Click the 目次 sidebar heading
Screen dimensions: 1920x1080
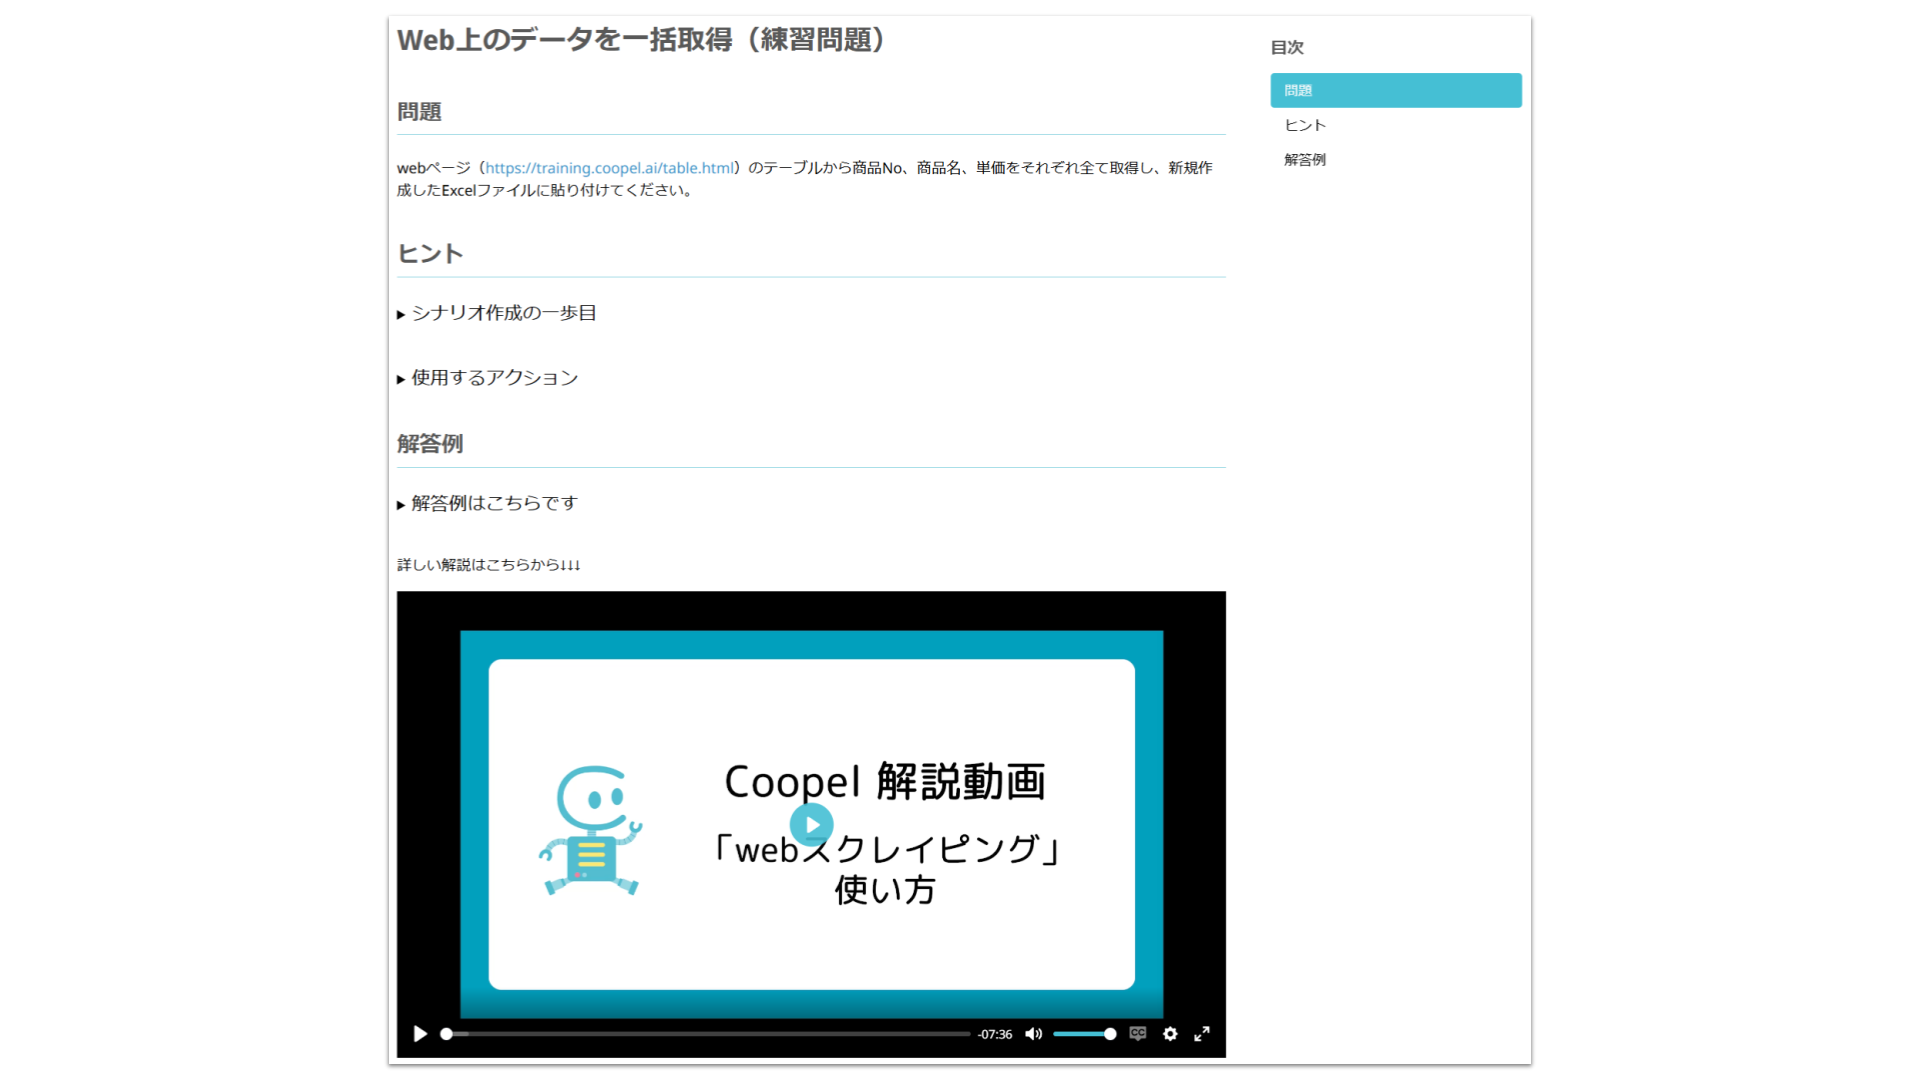point(1287,47)
